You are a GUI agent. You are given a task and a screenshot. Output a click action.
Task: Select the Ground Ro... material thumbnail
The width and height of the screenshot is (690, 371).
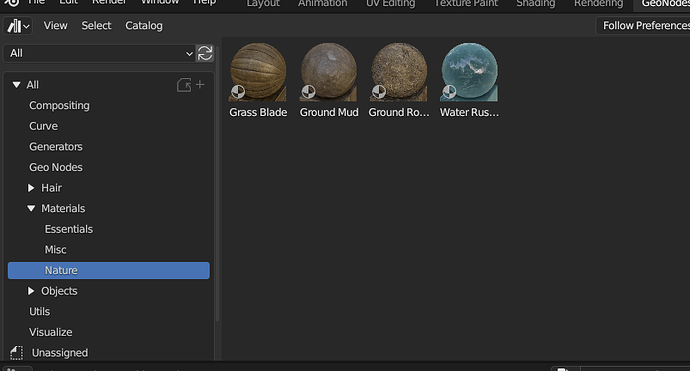(399, 72)
